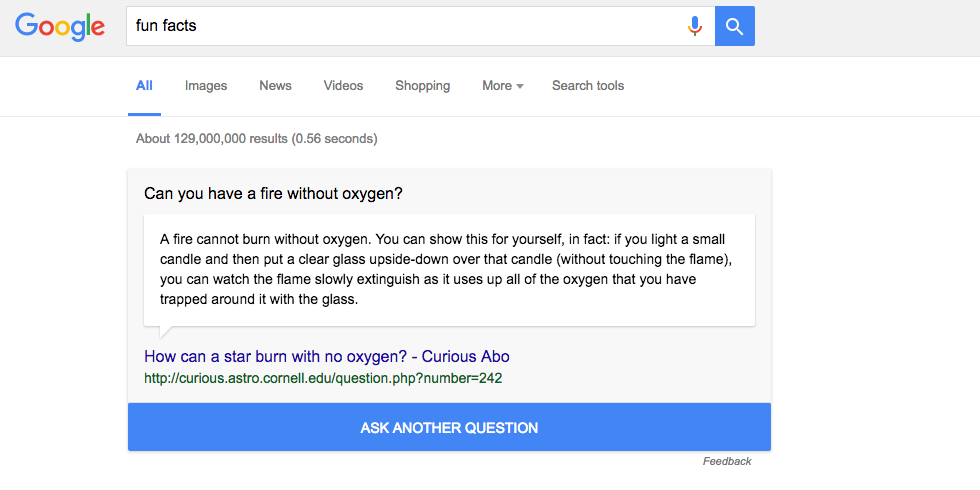Click the speech bubble pointer below the answer
The height and width of the screenshot is (490, 980).
coord(166,332)
